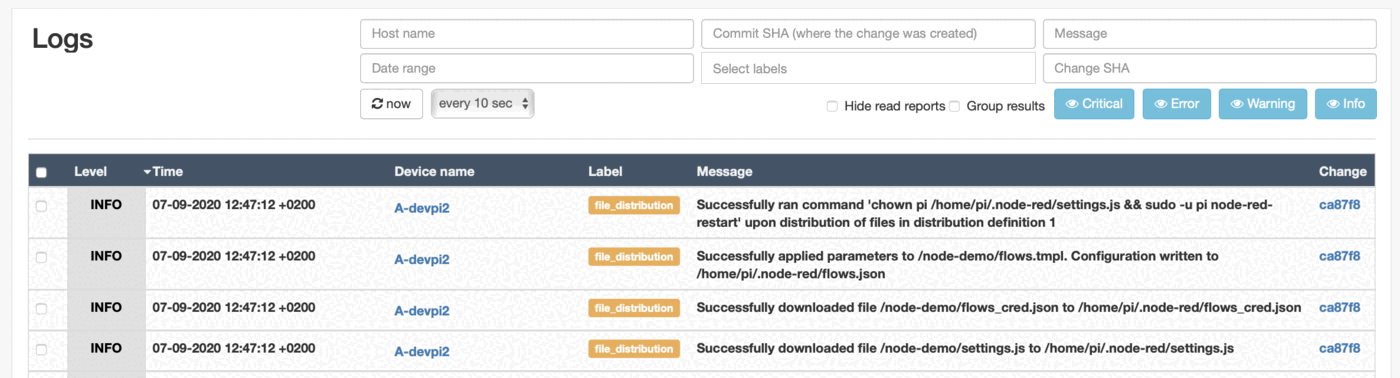Check the select-all checkbox in table header
The image size is (1400, 378).
[x=41, y=172]
